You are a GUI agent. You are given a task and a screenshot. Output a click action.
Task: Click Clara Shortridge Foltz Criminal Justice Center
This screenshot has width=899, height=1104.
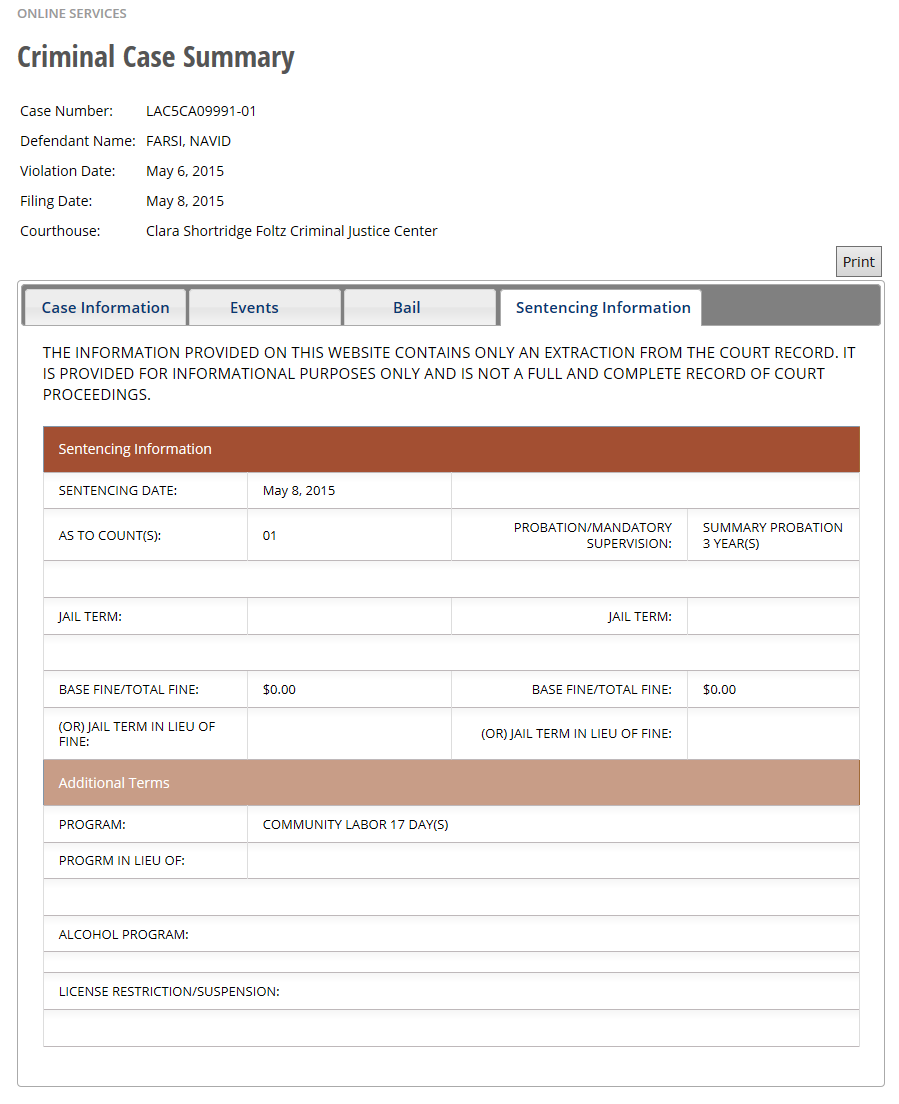(291, 231)
